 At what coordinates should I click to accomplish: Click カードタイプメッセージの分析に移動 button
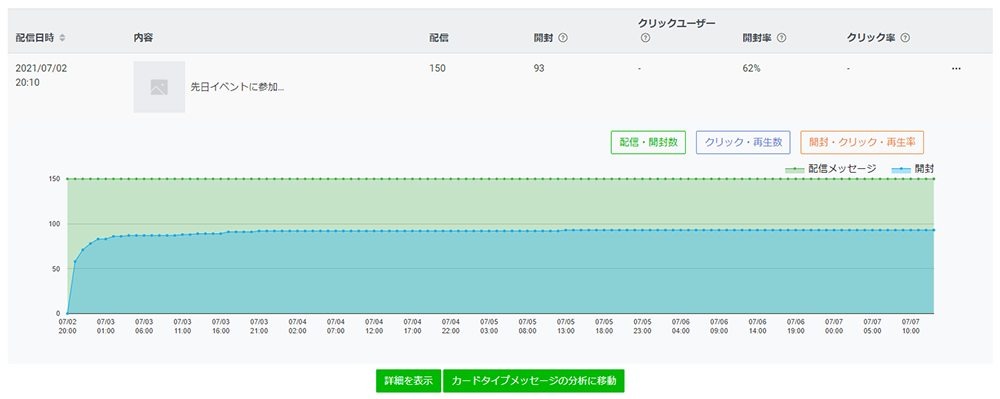[533, 381]
